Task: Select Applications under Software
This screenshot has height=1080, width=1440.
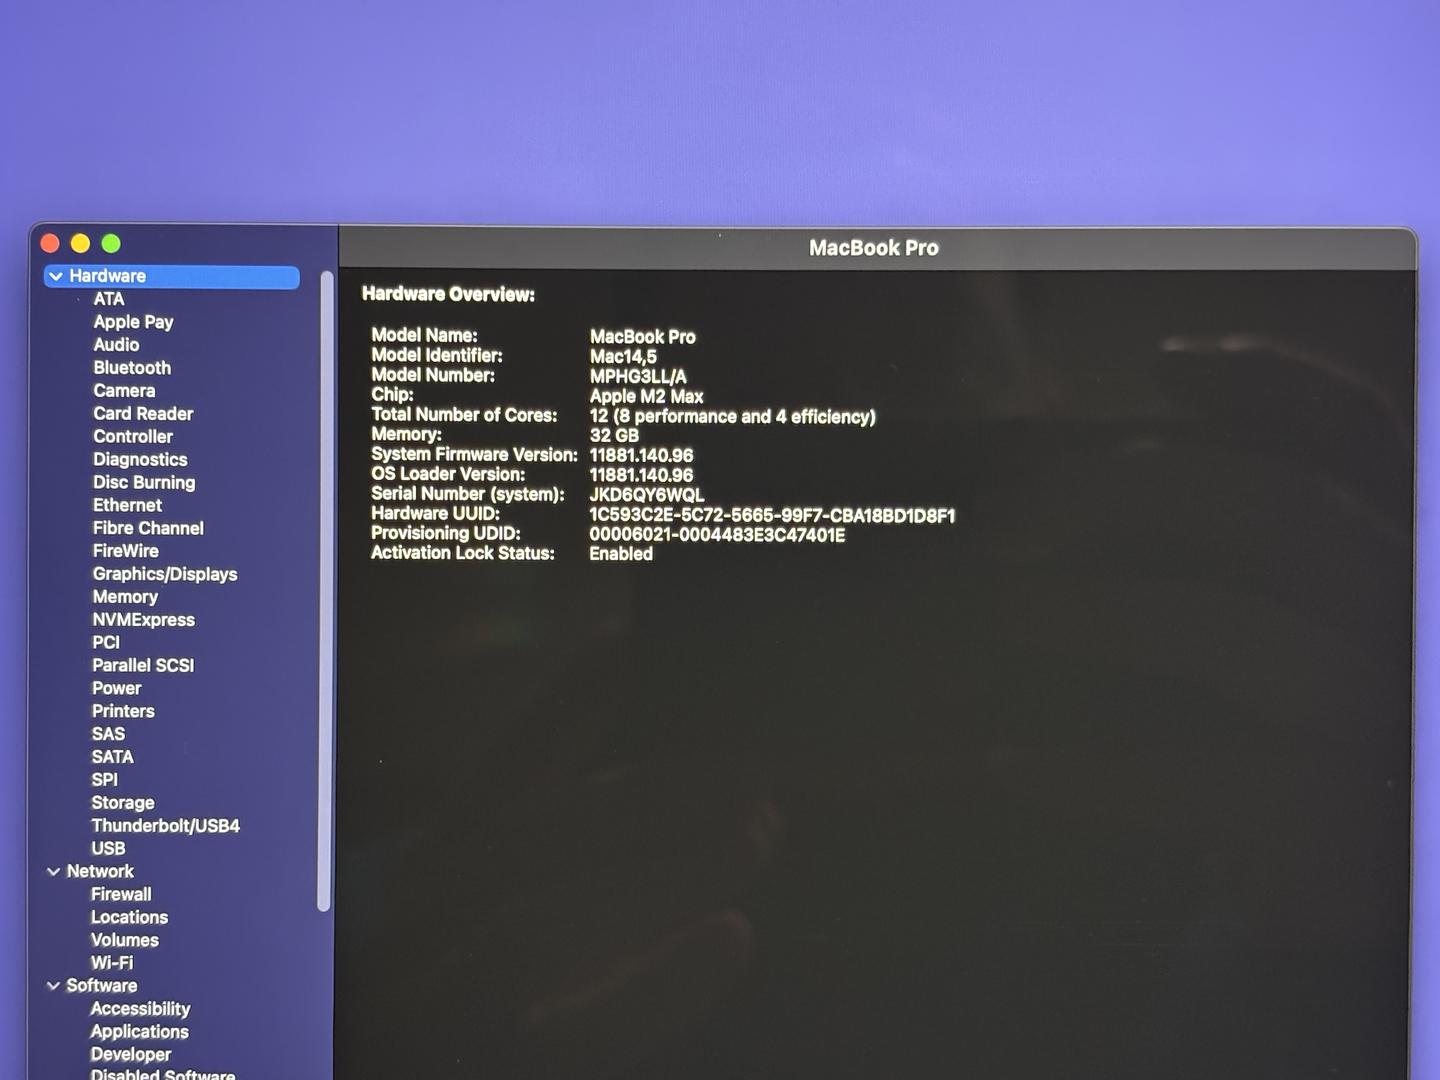Action: 139,1032
